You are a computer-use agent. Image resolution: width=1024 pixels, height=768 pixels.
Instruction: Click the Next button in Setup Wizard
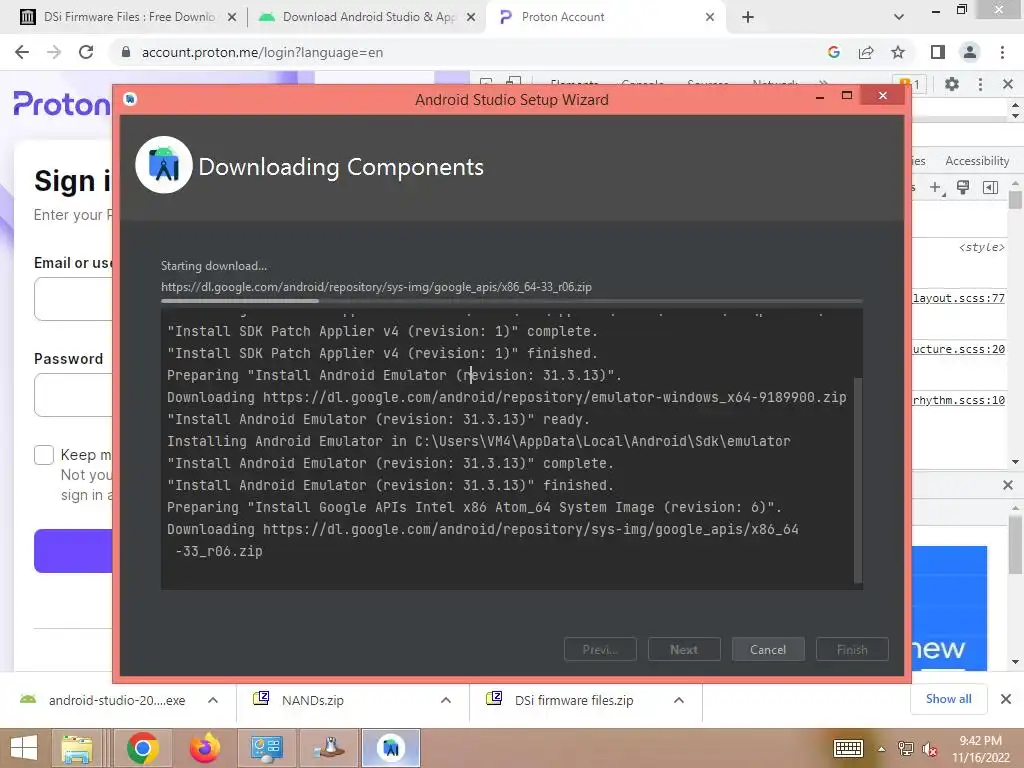click(x=684, y=650)
